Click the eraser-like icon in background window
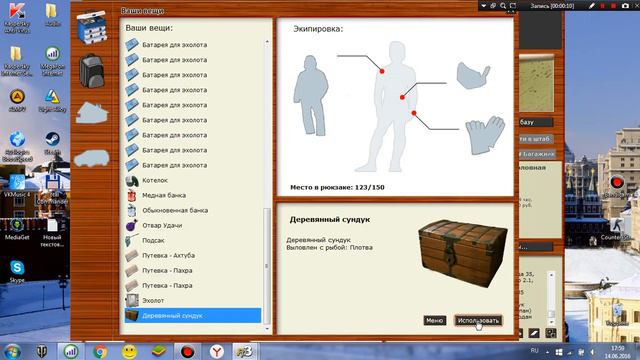This screenshot has height=360, width=640. click(534, 333)
